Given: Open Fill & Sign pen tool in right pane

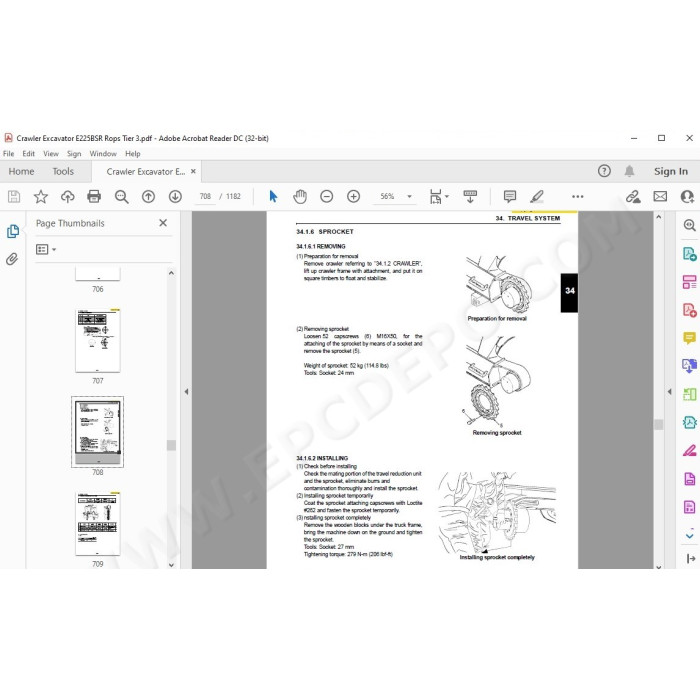Looking at the screenshot, I should click(689, 450).
